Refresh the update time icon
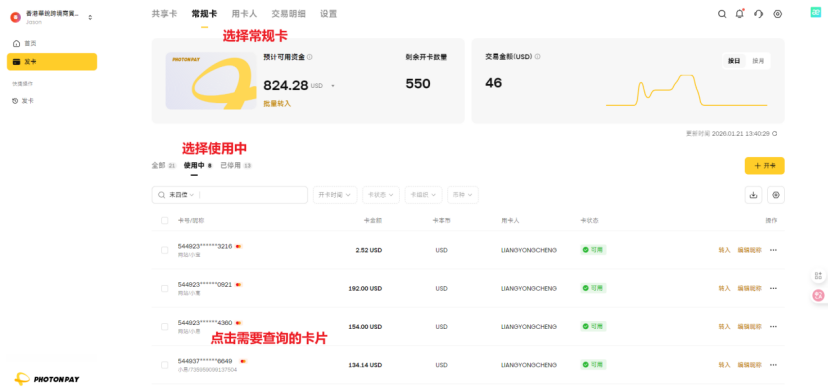Screen dimensions: 828x392 (x=775, y=134)
